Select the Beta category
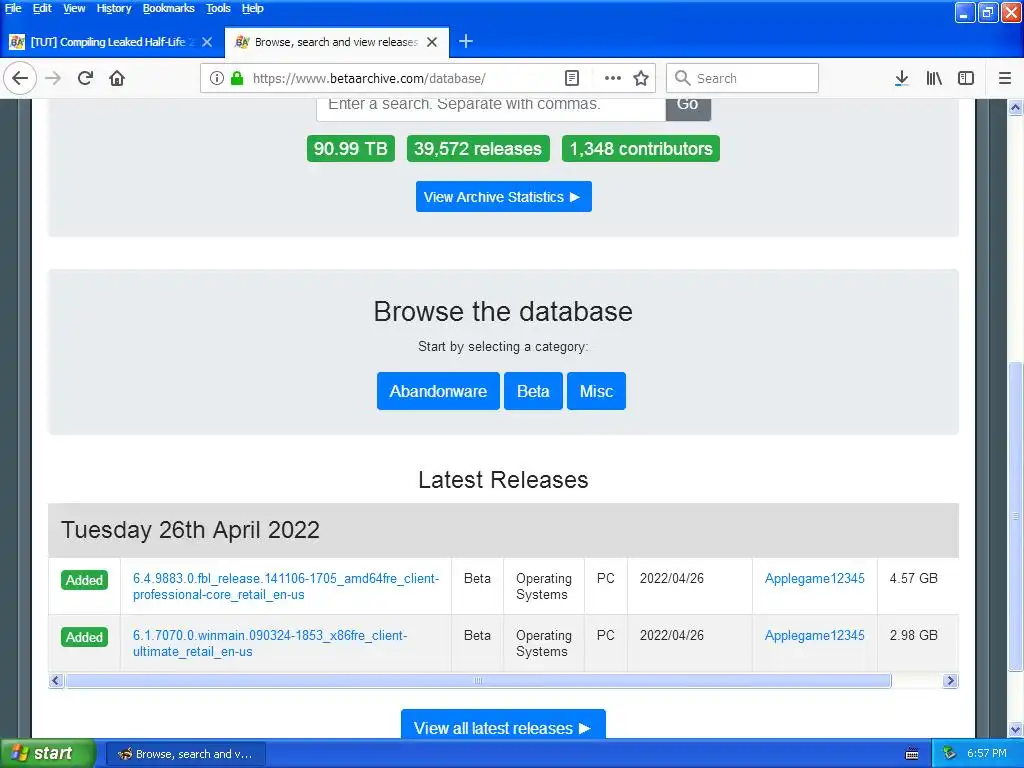Image resolution: width=1024 pixels, height=768 pixels. [533, 391]
